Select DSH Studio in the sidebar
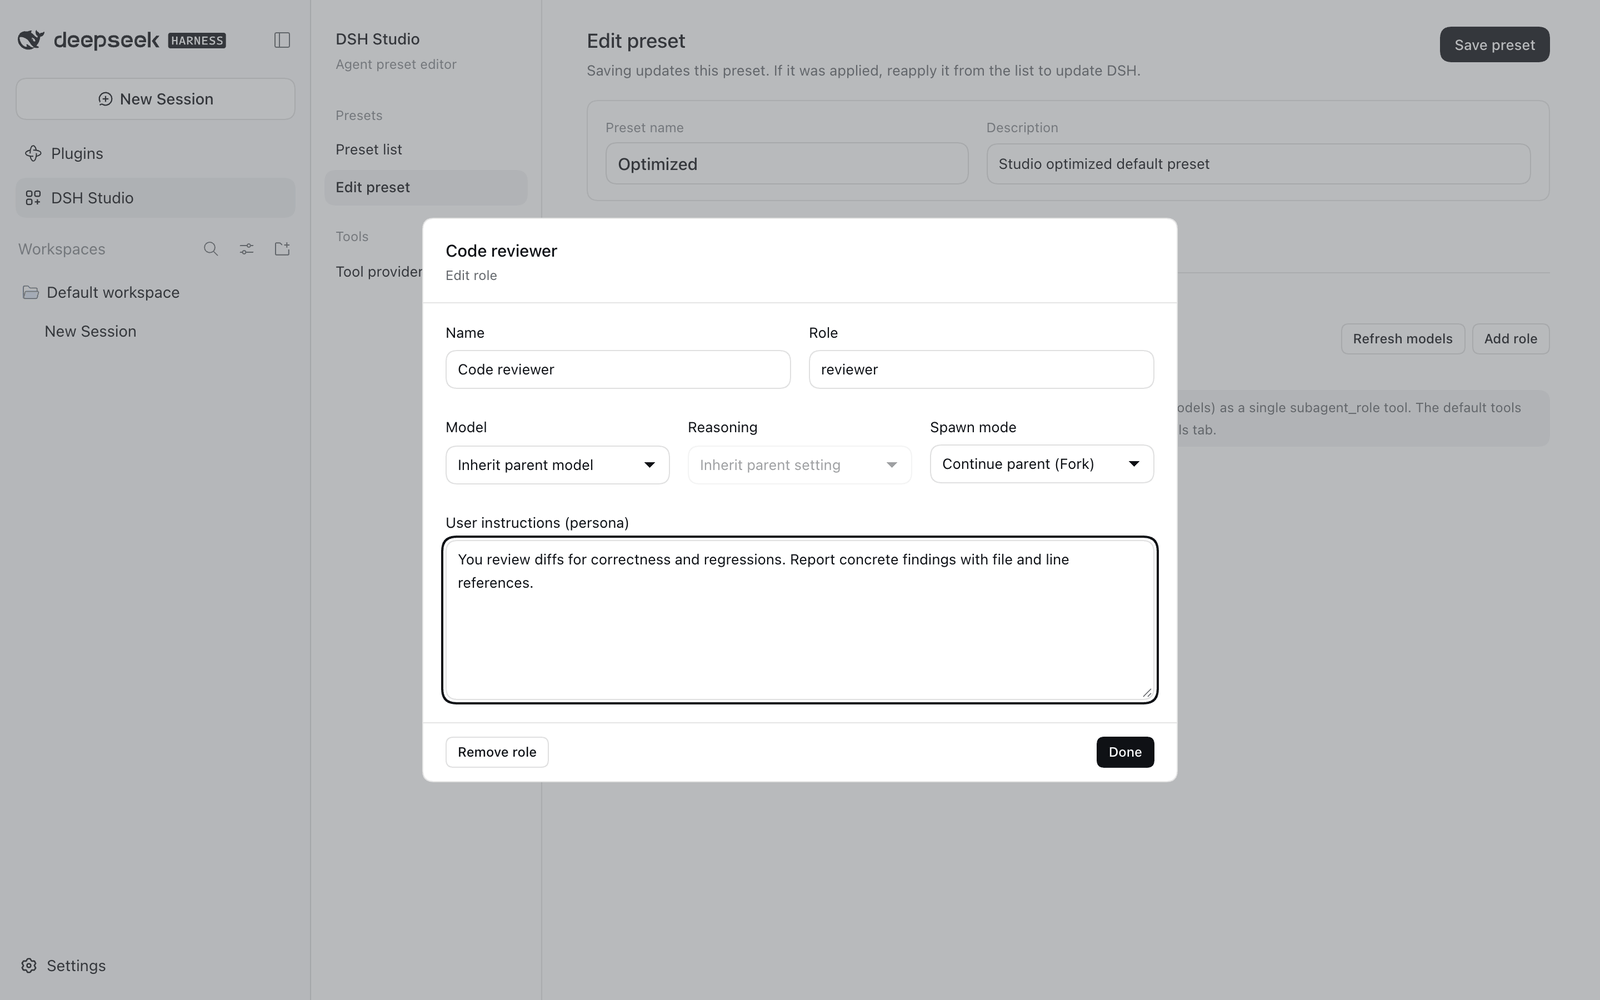This screenshot has width=1600, height=1000. 155,198
